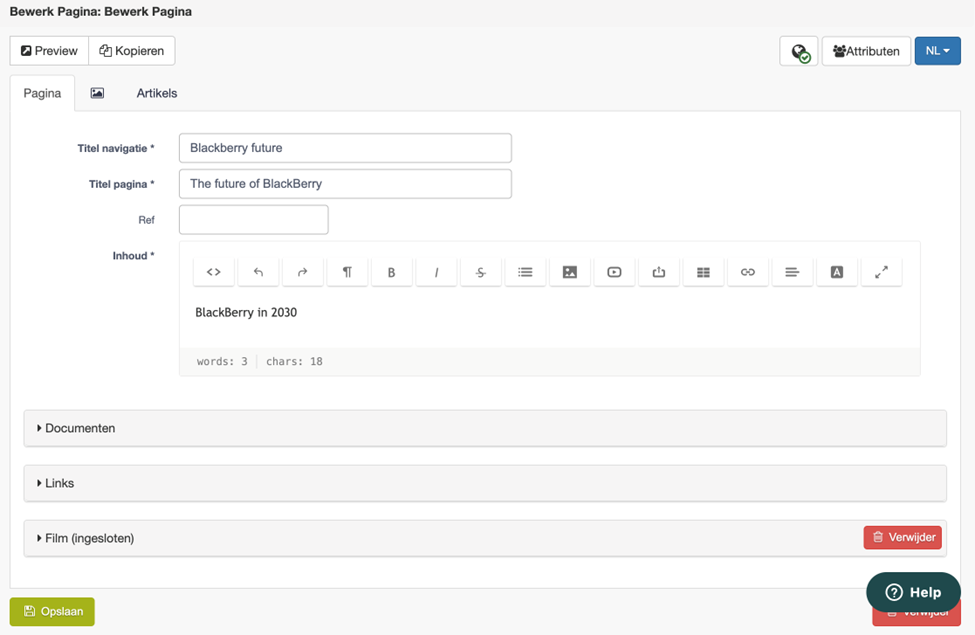Undo the last editor change

[x=258, y=272]
